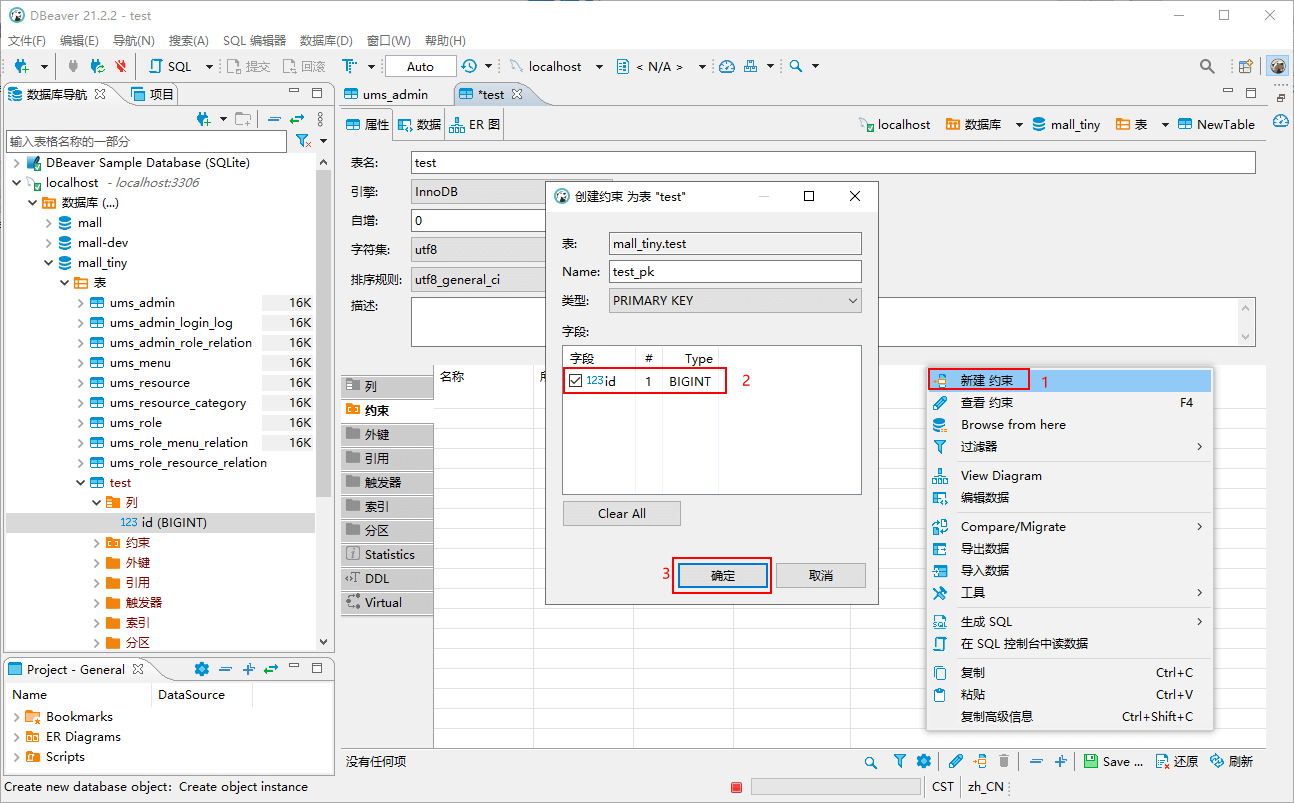Image resolution: width=1294 pixels, height=803 pixels.
Task: Click the navigator filter funnel icon
Action: pyautogui.click(x=303, y=141)
